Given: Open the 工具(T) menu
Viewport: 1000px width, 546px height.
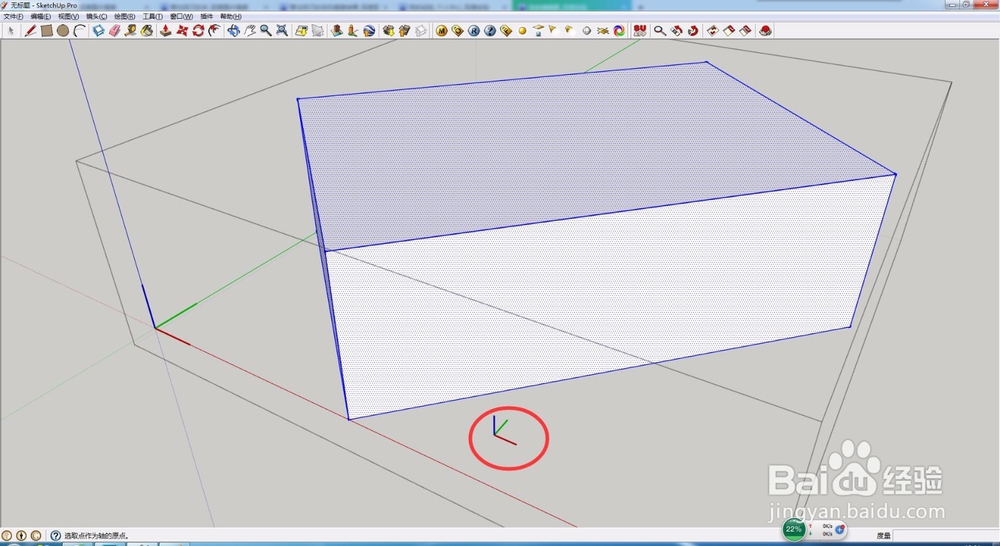Looking at the screenshot, I should click(152, 17).
